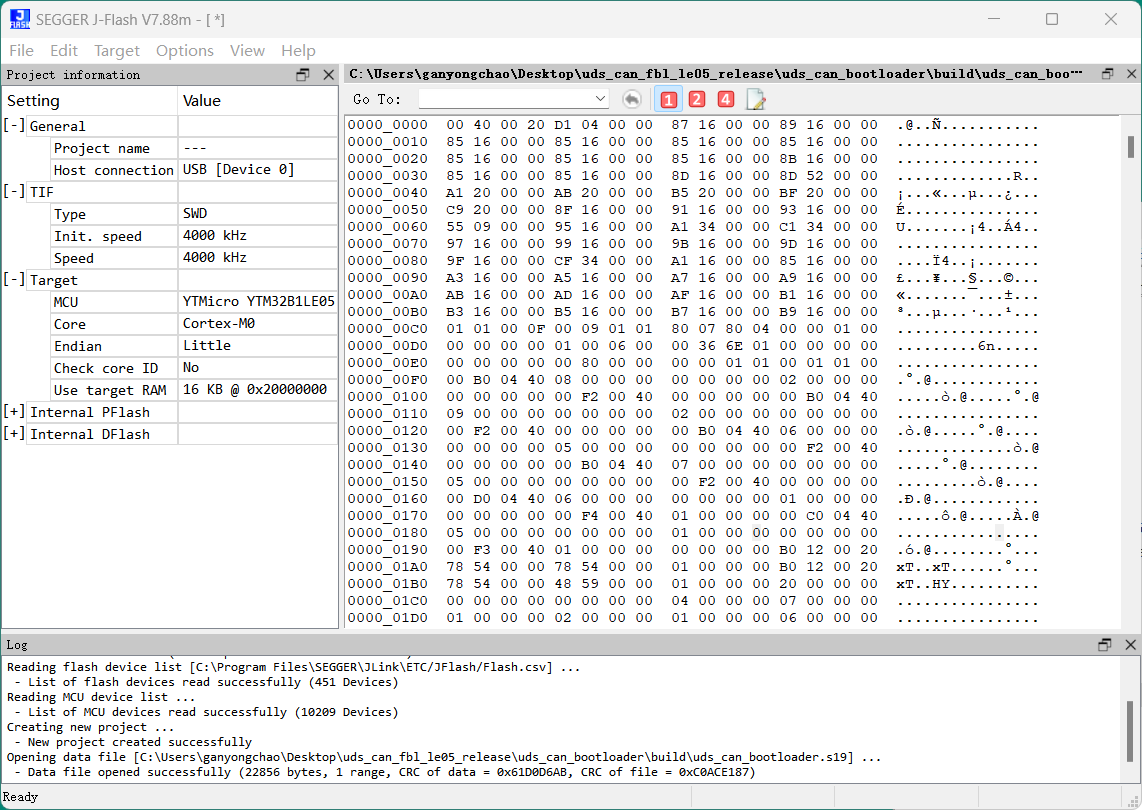Viewport: 1142px width, 810px height.
Task: Select 2-byte display width button
Action: pos(697,99)
